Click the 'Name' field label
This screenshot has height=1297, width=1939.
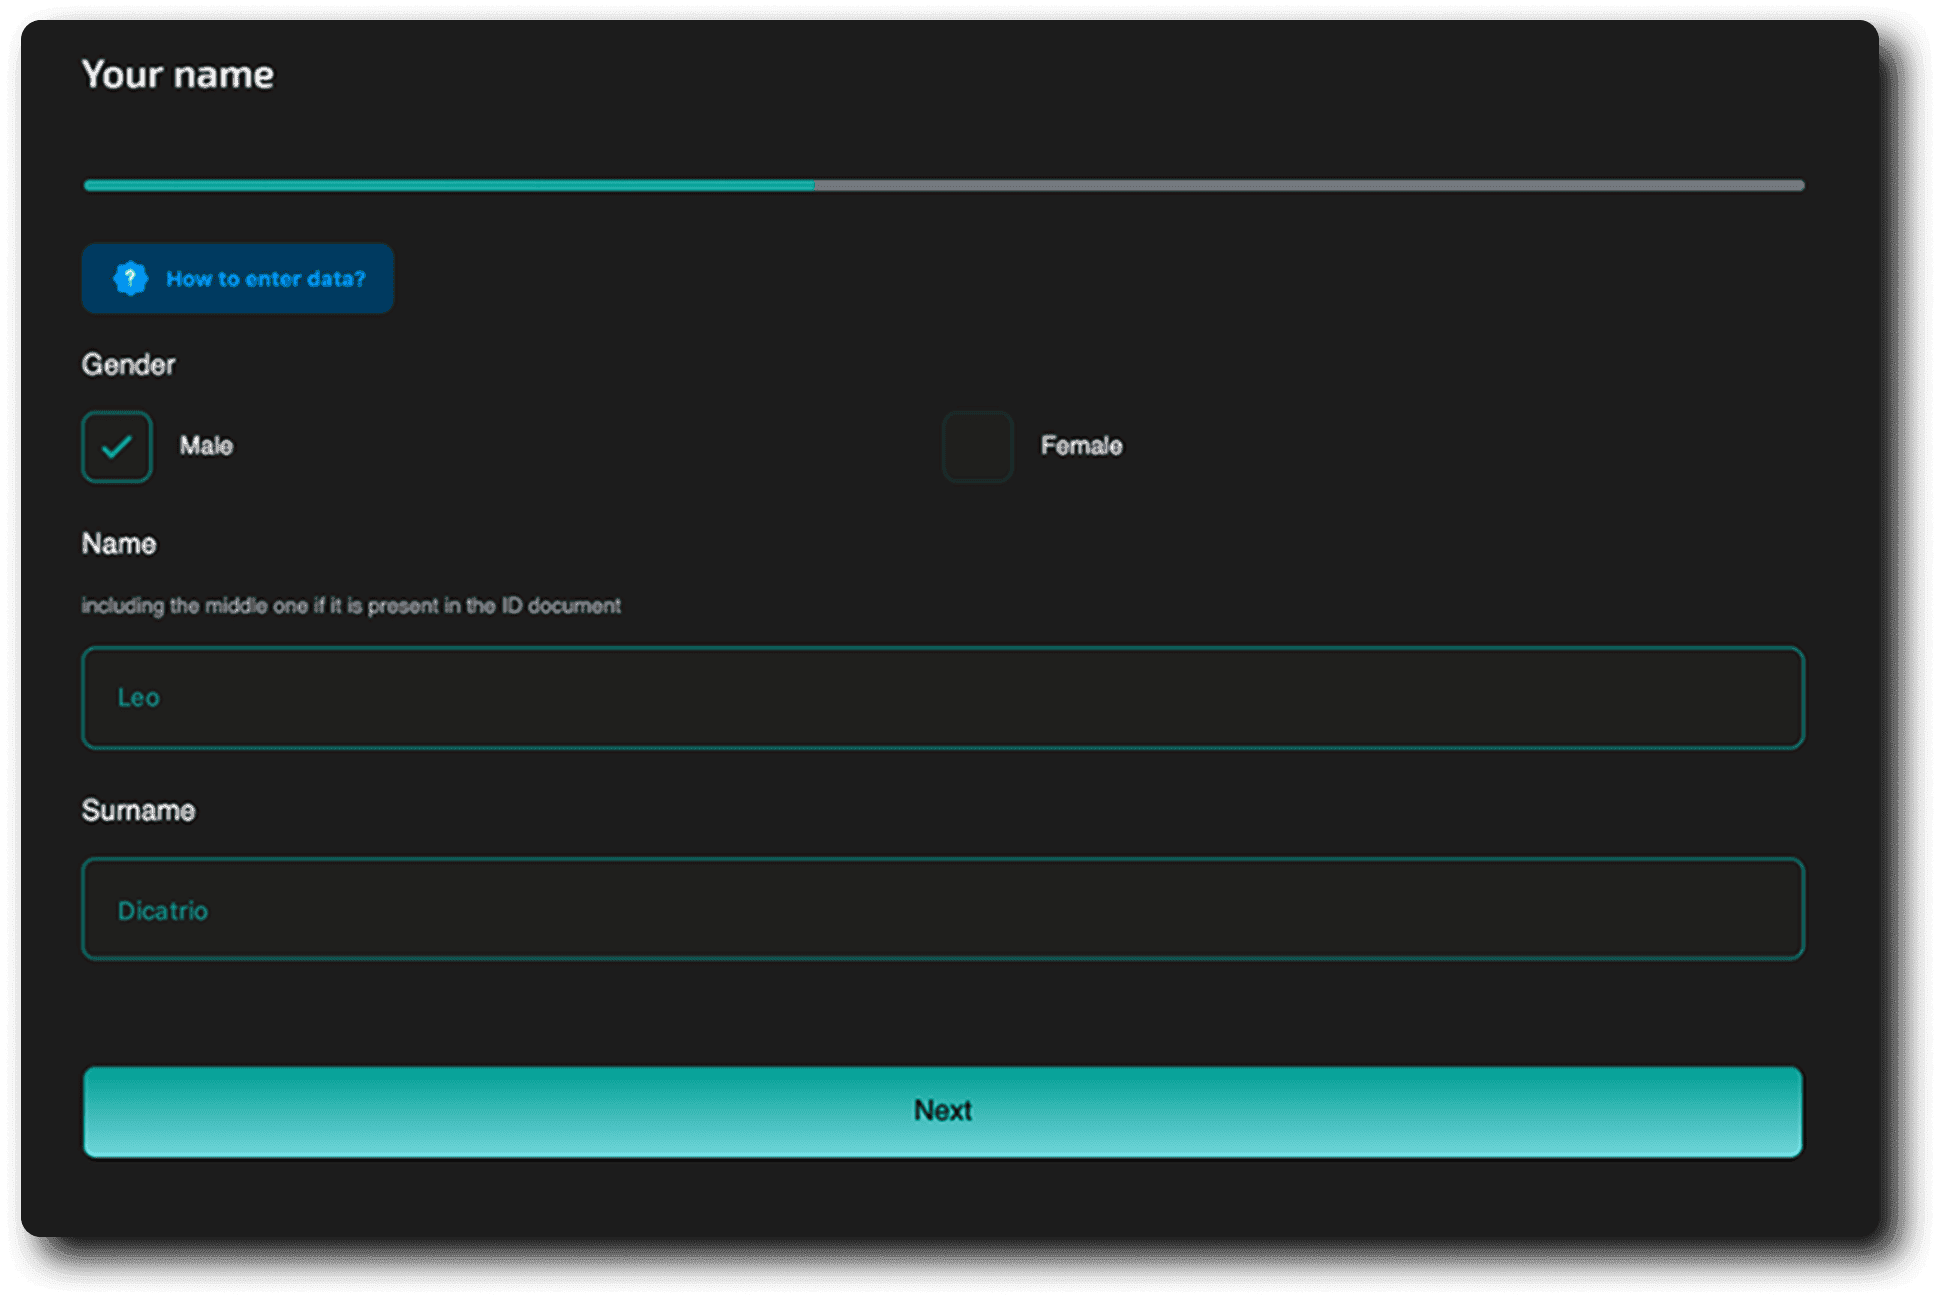[x=119, y=544]
